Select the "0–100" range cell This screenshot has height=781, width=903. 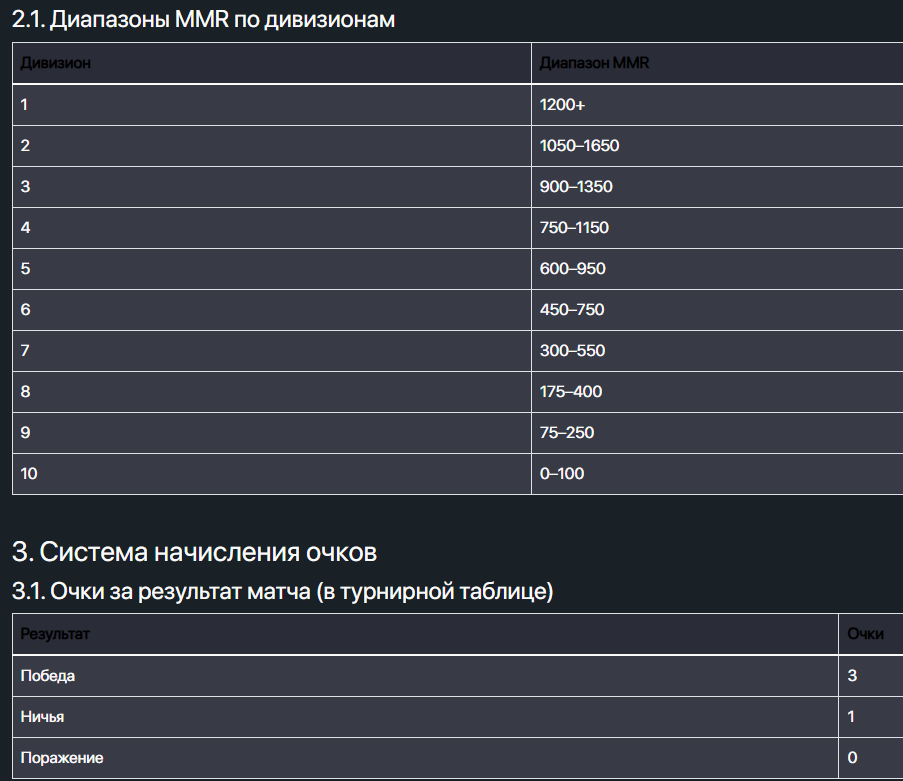[562, 474]
